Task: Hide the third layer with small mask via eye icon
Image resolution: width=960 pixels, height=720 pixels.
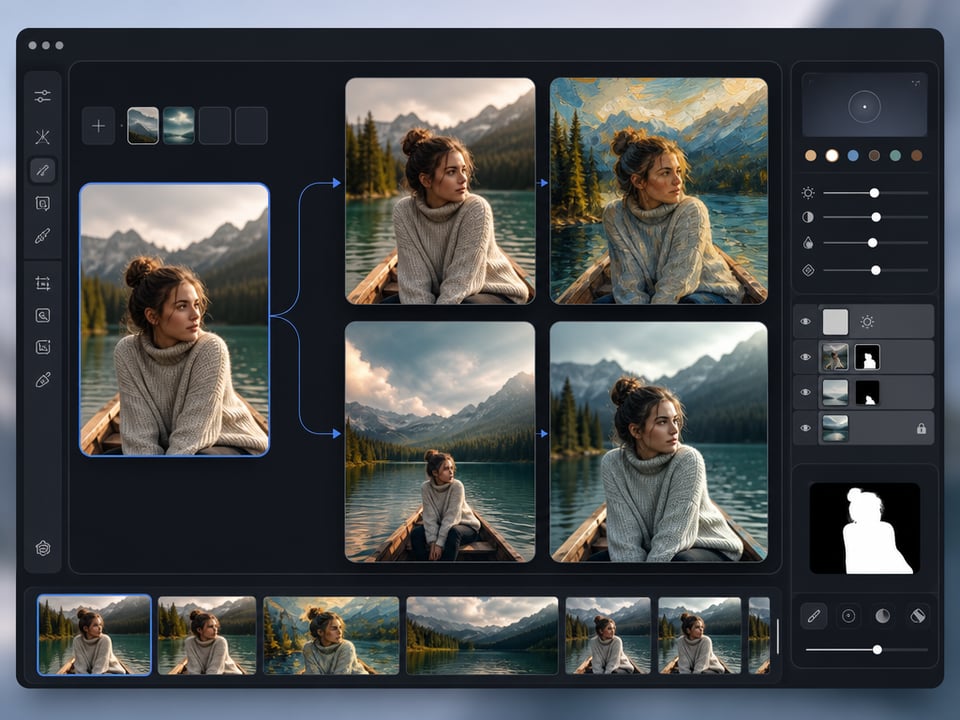Action: [806, 392]
